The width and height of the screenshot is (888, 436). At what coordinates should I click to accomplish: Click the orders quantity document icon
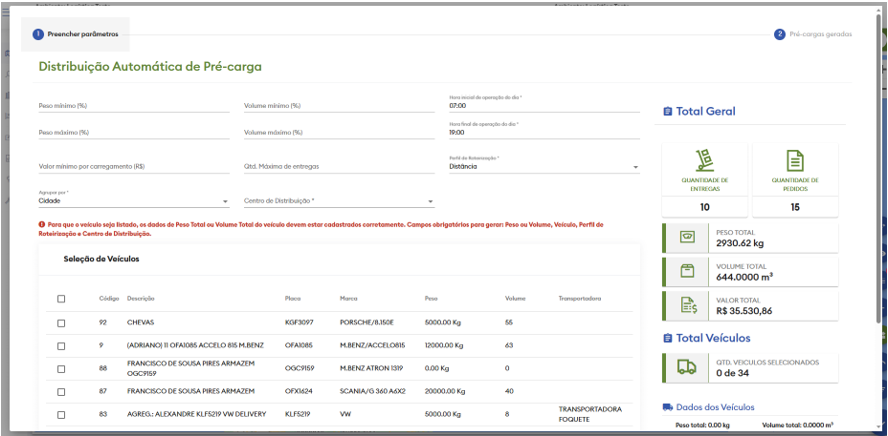[x=795, y=160]
